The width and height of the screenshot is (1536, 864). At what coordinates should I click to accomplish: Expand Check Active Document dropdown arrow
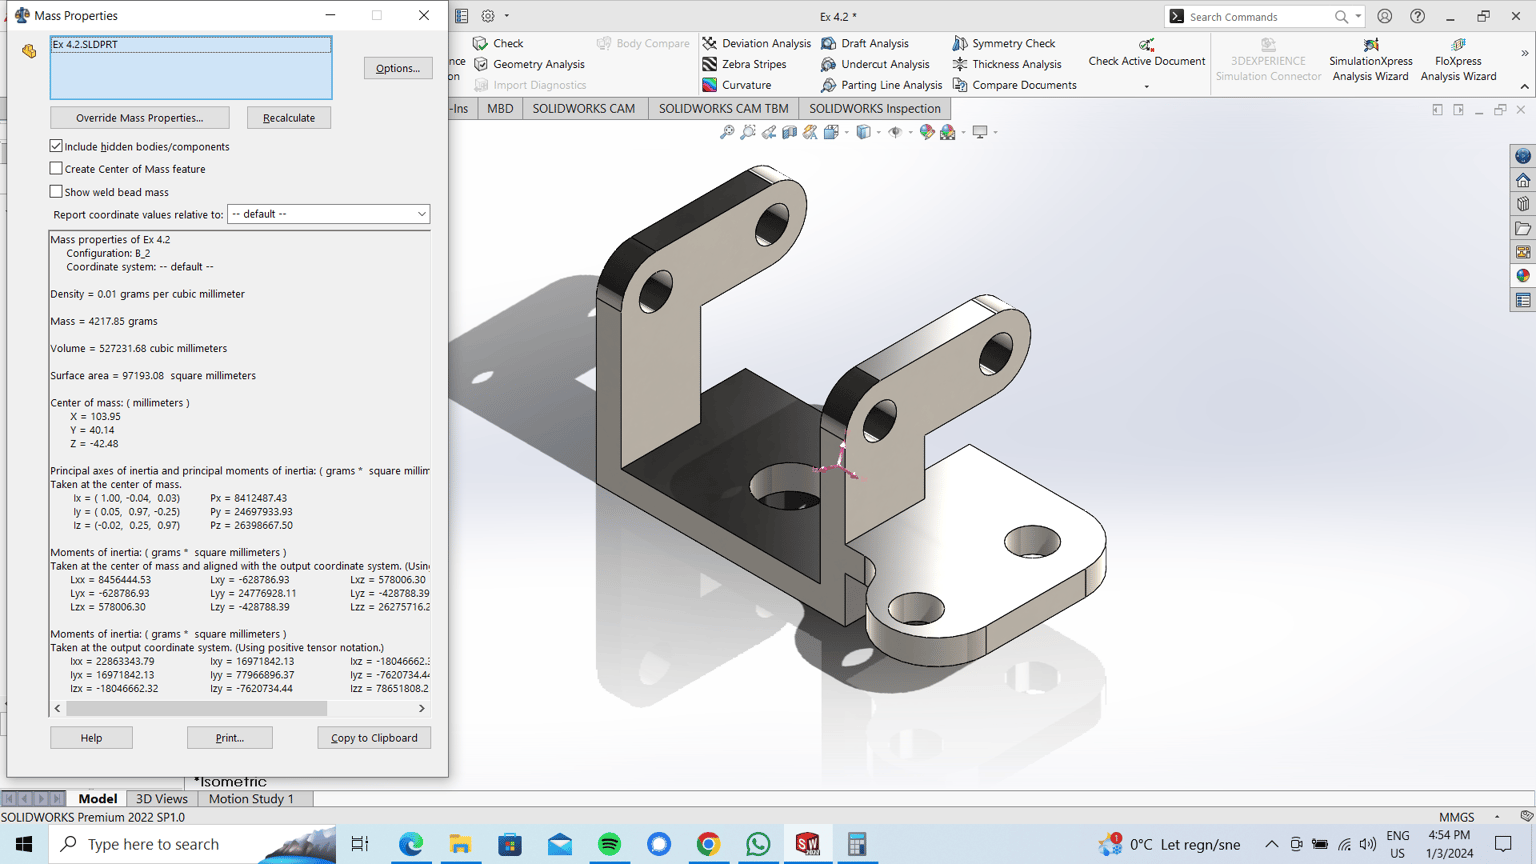(1147, 86)
